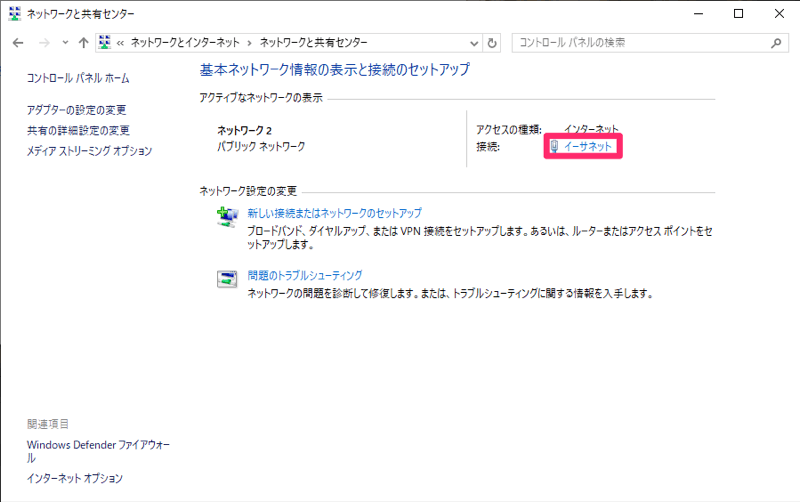Open コントロール パネル ホーム
The width and height of the screenshot is (800, 502).
pos(78,78)
